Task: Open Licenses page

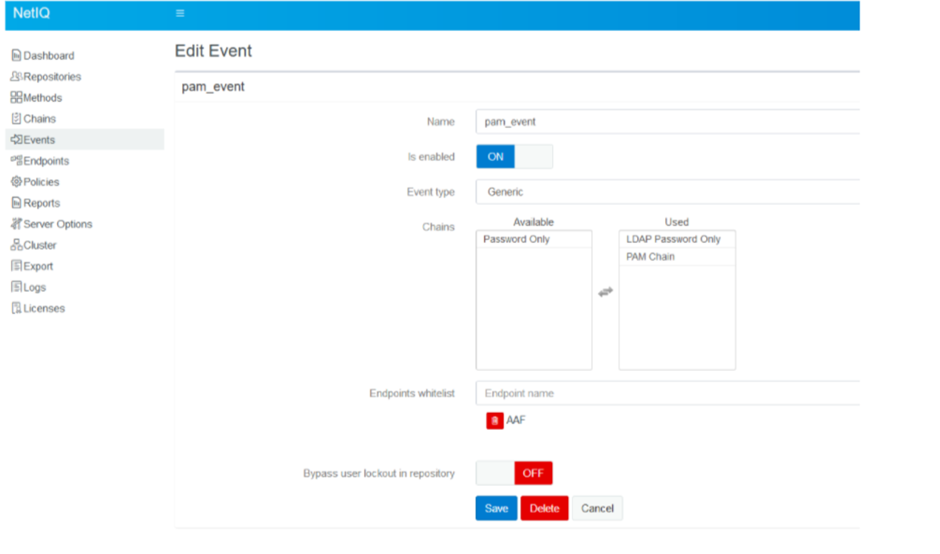Action: pyautogui.click(x=44, y=308)
